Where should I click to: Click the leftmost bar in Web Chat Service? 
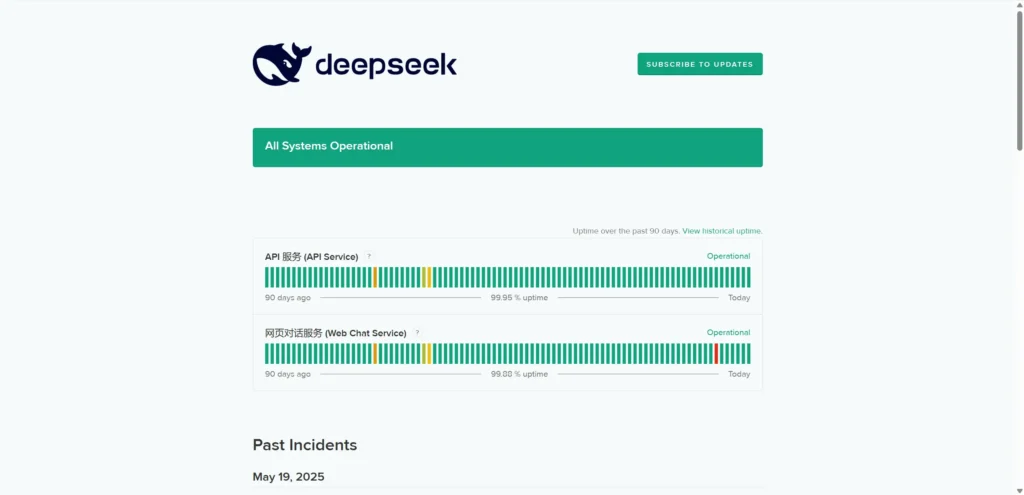pos(267,353)
